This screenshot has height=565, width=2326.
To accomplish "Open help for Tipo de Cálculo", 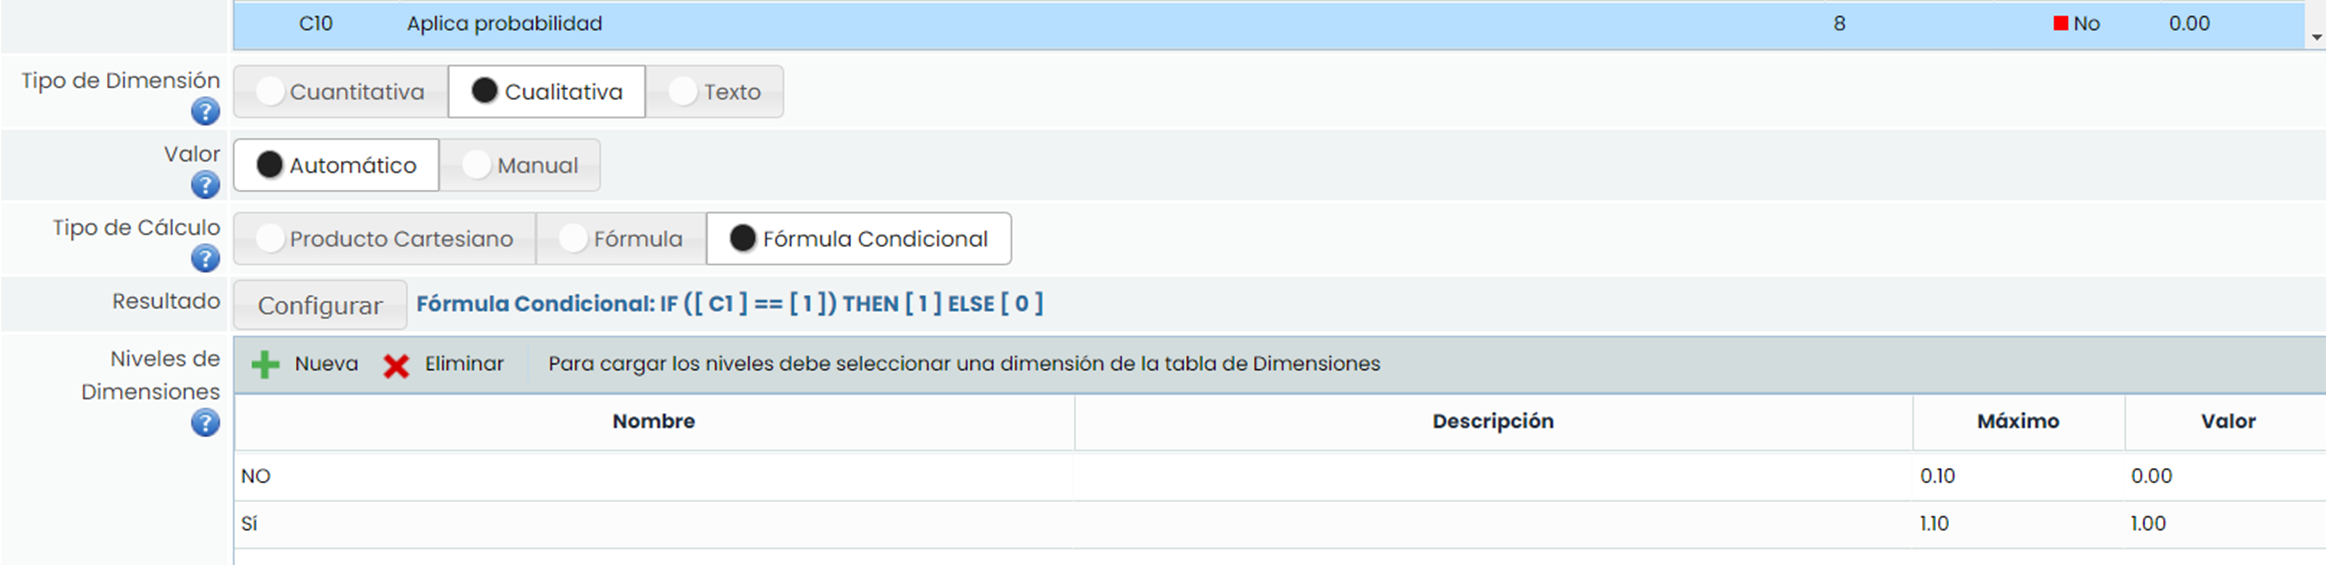I will point(205,259).
